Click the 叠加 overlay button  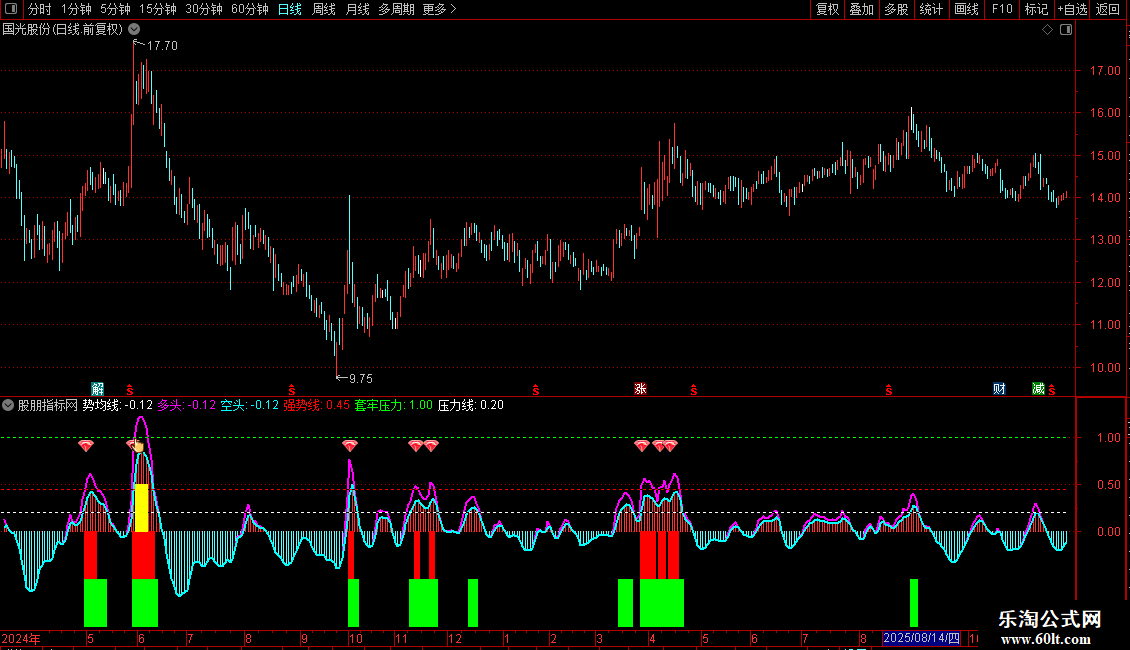point(861,9)
